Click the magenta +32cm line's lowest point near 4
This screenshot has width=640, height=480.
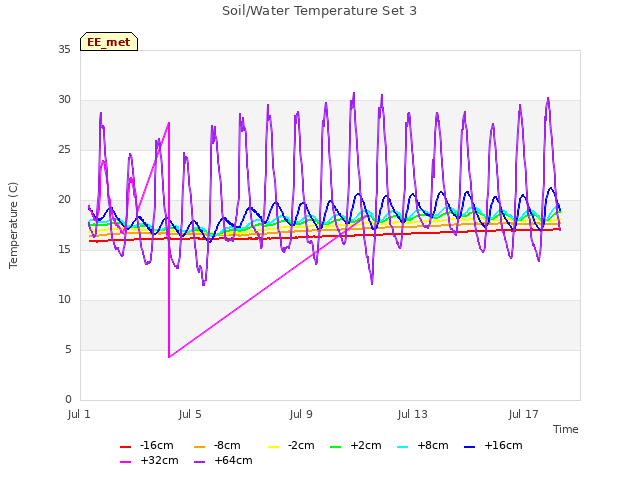(x=169, y=357)
